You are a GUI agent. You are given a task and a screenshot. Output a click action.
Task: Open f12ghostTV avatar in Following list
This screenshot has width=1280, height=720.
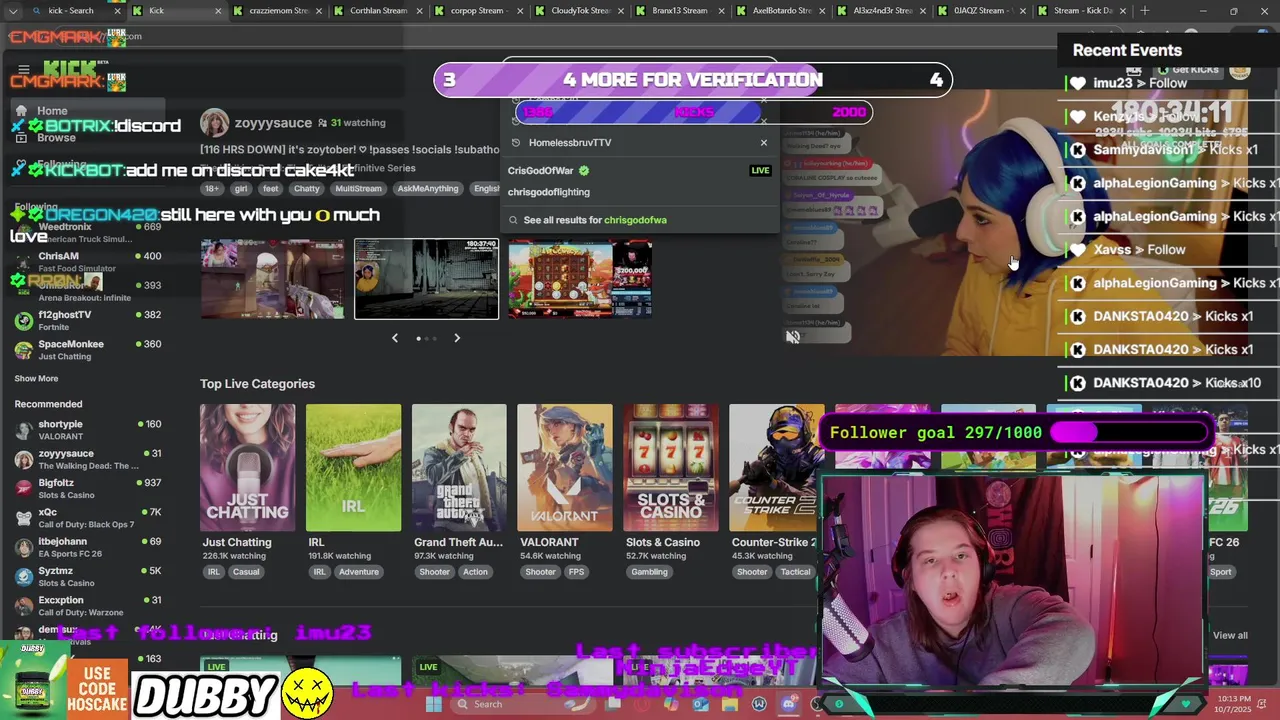[x=24, y=321]
